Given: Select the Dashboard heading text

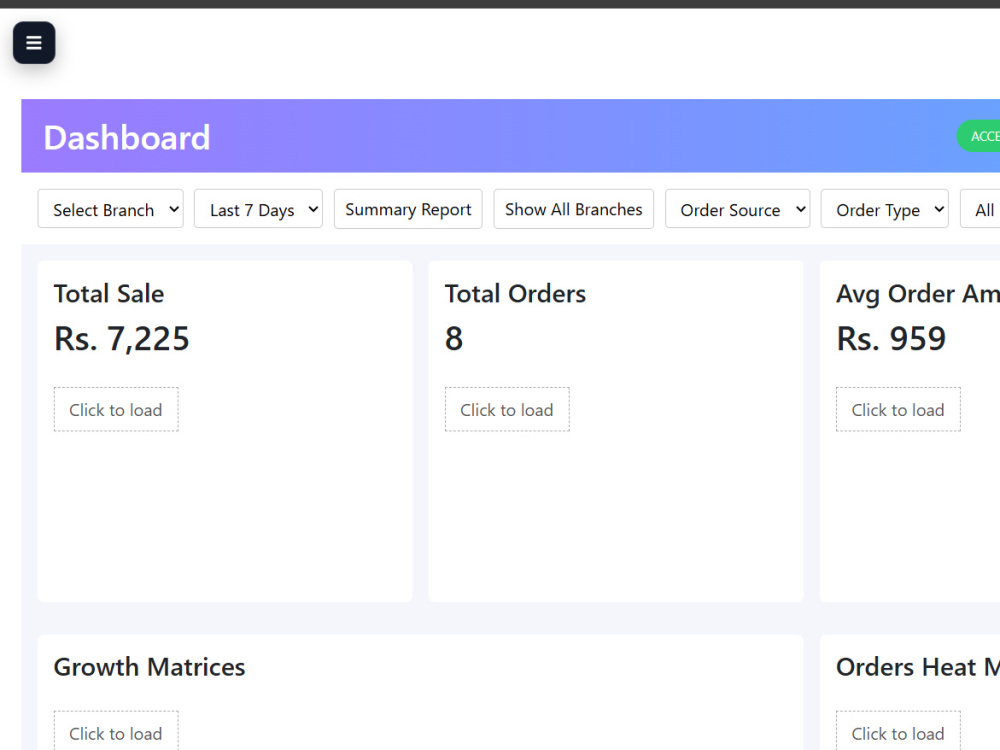Looking at the screenshot, I should [x=127, y=138].
